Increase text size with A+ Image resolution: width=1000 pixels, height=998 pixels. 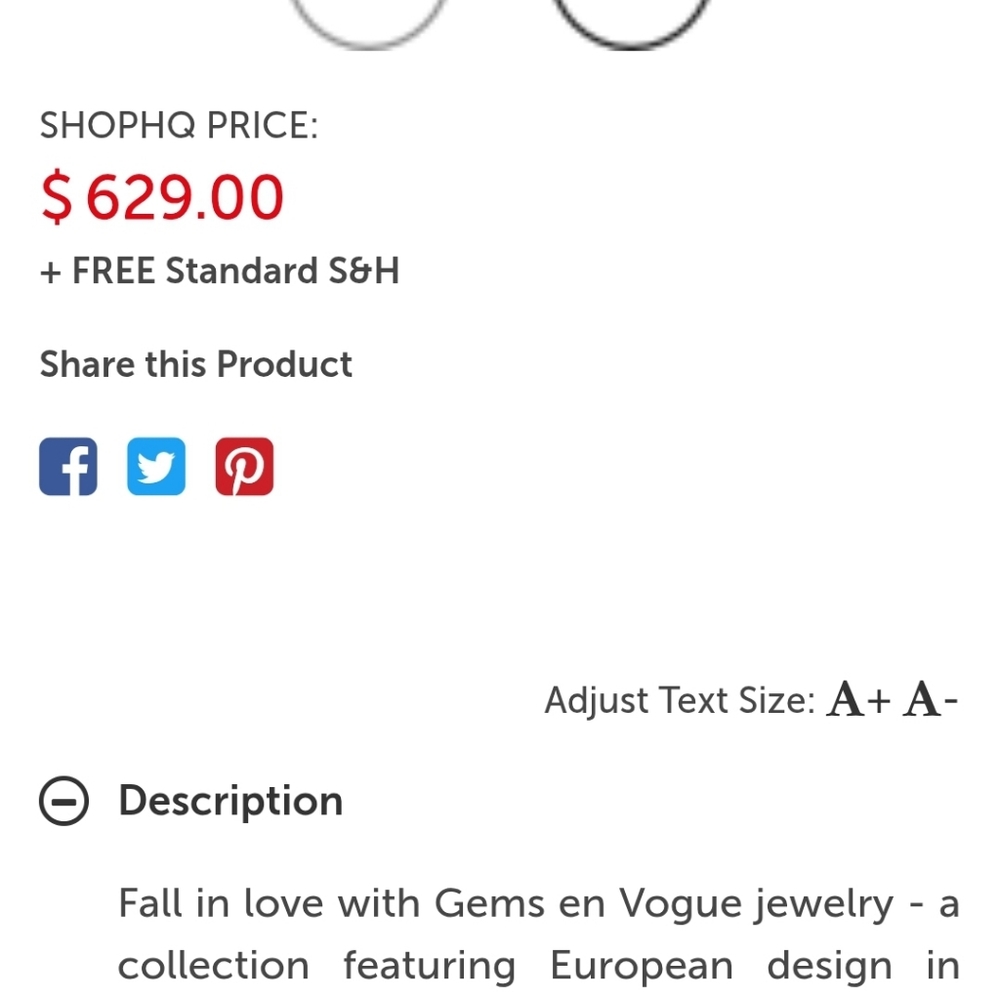858,700
